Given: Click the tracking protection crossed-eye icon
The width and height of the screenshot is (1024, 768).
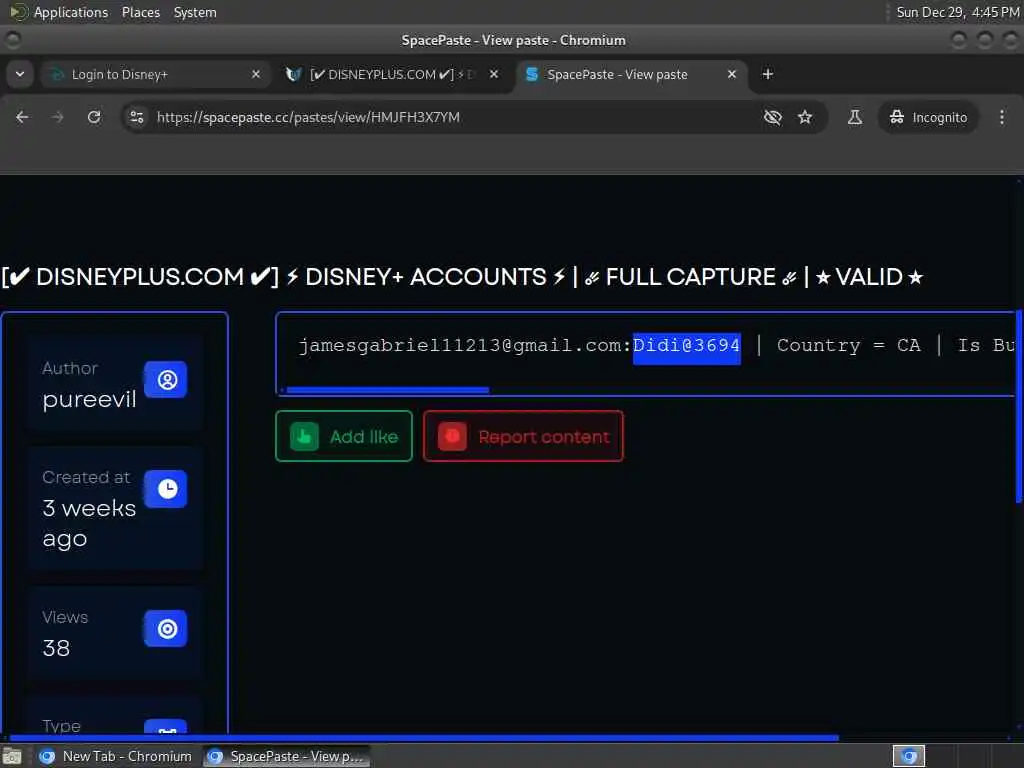Looking at the screenshot, I should (773, 117).
